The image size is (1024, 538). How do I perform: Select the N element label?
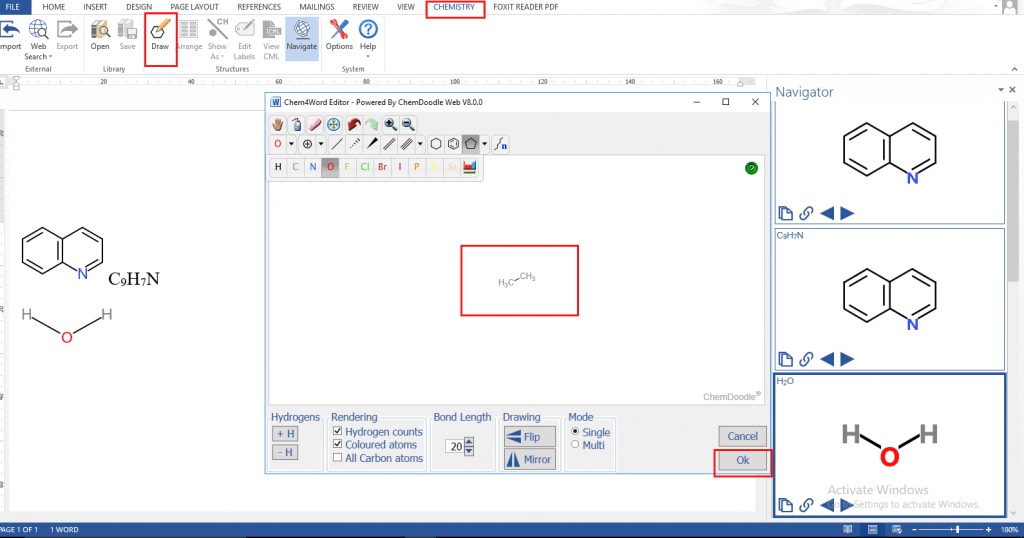pos(313,167)
